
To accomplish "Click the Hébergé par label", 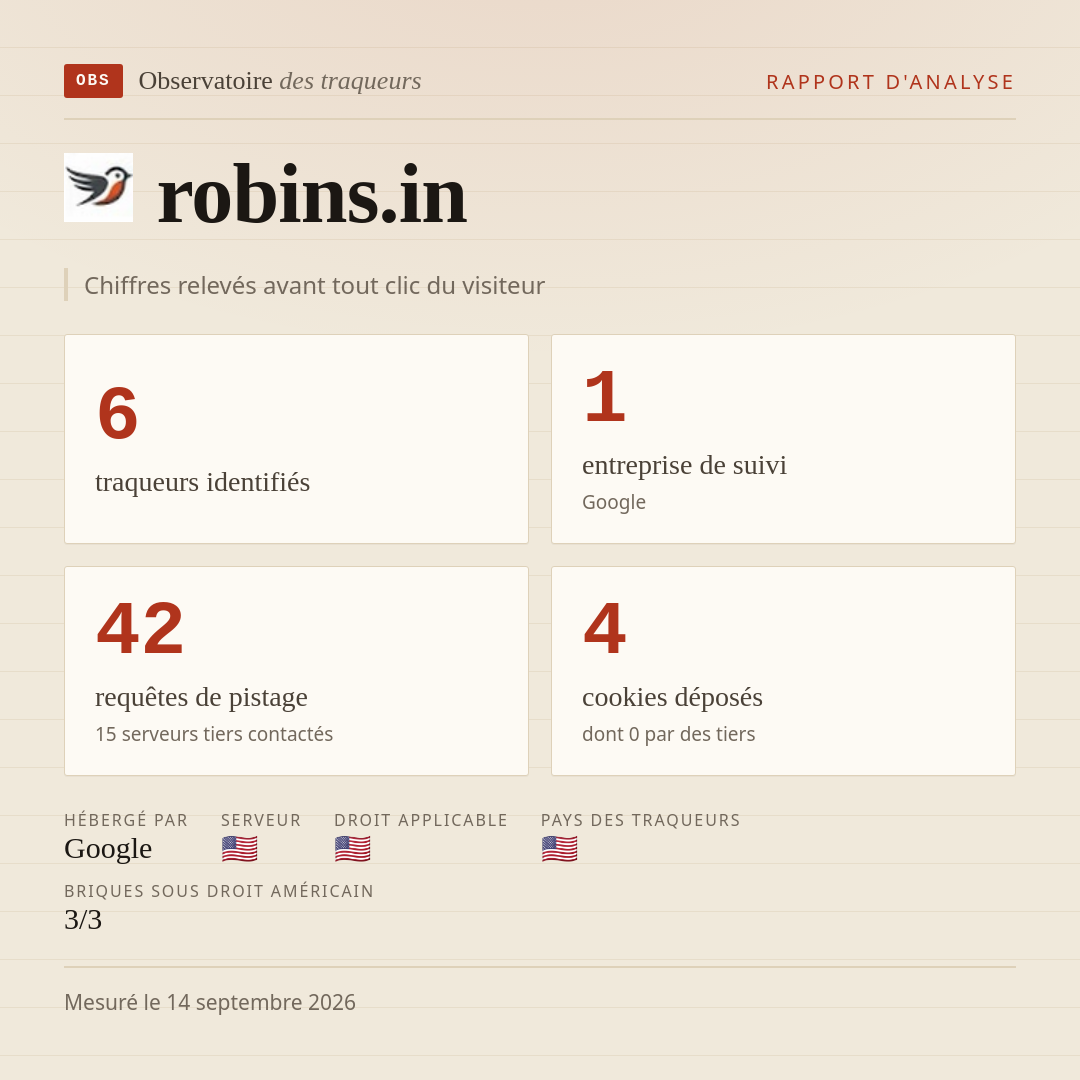I will click(x=126, y=820).
